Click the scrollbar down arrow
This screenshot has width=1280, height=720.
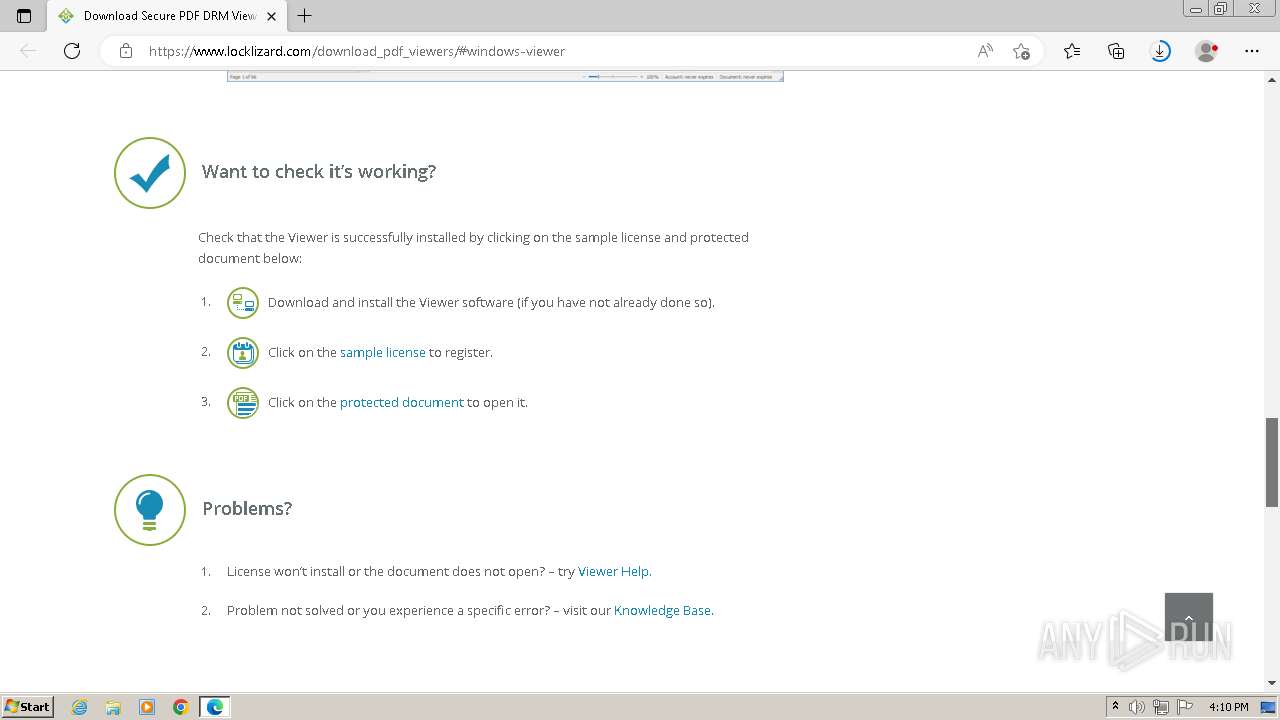[1272, 683]
